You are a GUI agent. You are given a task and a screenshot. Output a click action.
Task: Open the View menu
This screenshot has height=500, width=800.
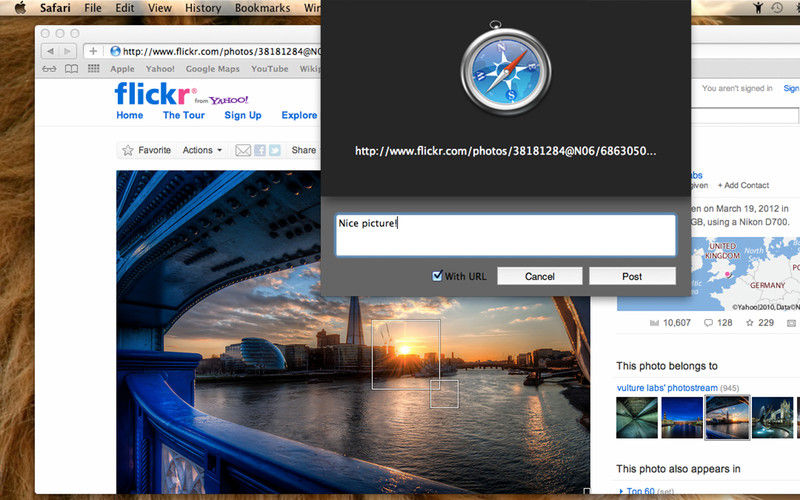(x=160, y=8)
